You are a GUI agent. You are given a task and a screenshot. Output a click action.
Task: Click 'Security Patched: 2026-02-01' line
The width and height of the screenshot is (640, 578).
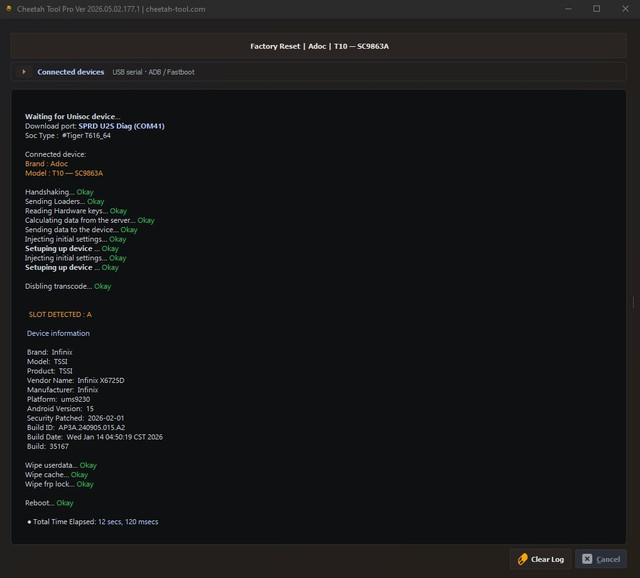(x=76, y=418)
